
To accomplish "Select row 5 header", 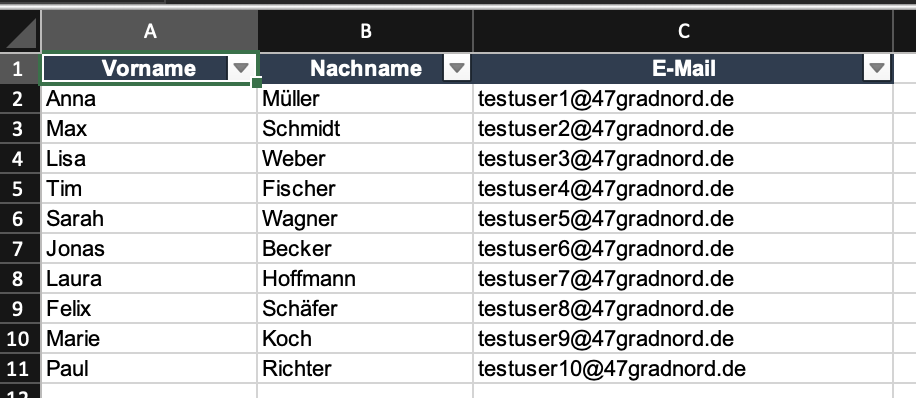I will coord(20,189).
